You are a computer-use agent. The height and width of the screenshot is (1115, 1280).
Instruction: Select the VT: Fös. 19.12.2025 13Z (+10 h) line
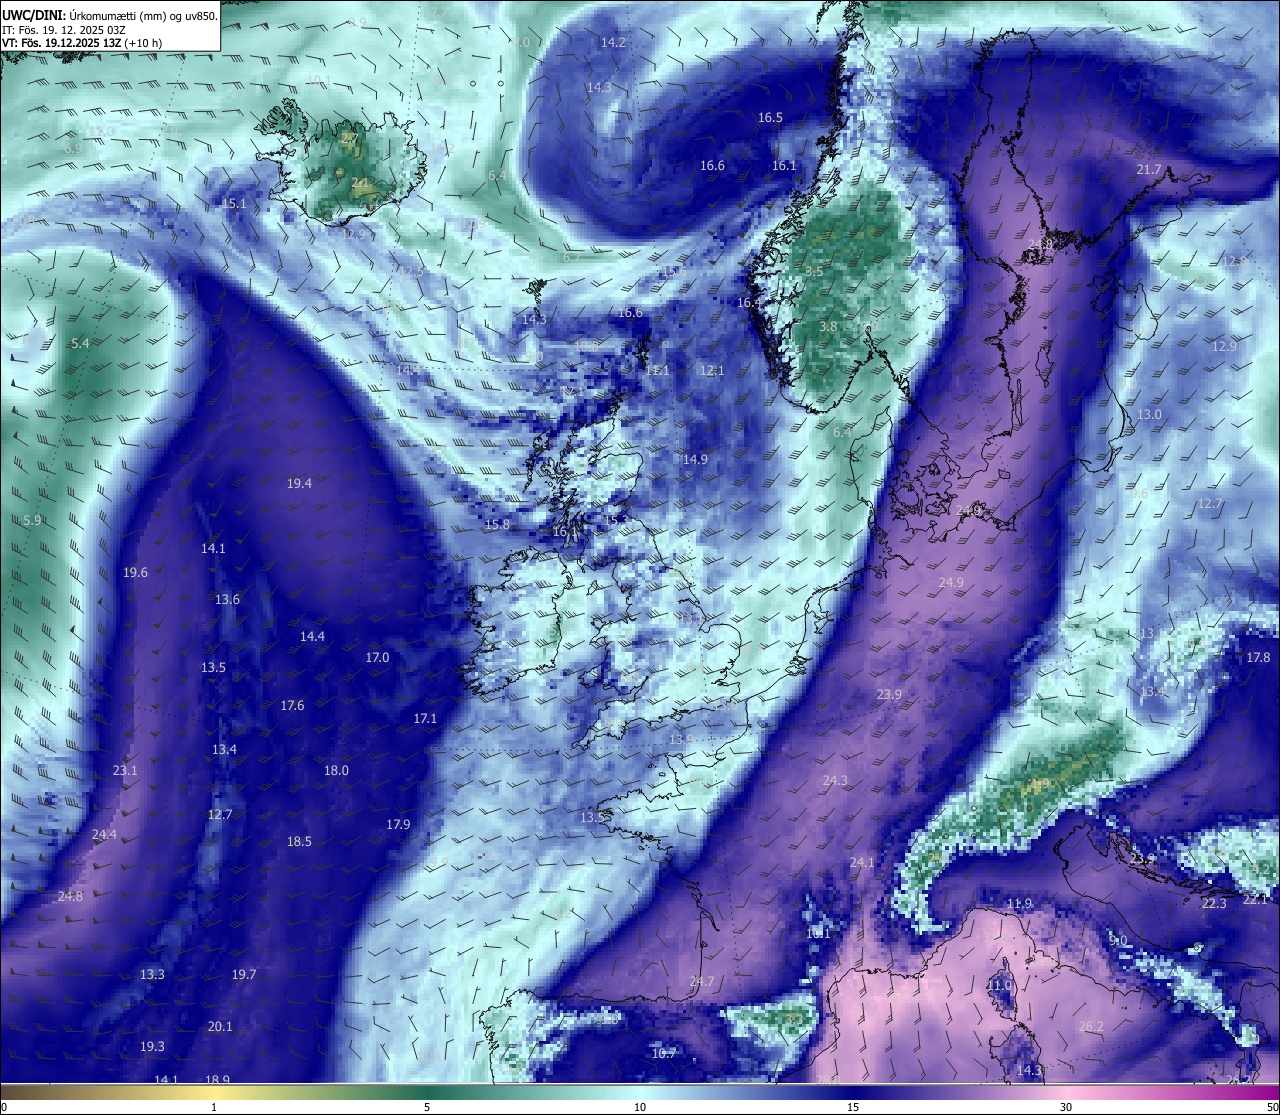(82, 43)
